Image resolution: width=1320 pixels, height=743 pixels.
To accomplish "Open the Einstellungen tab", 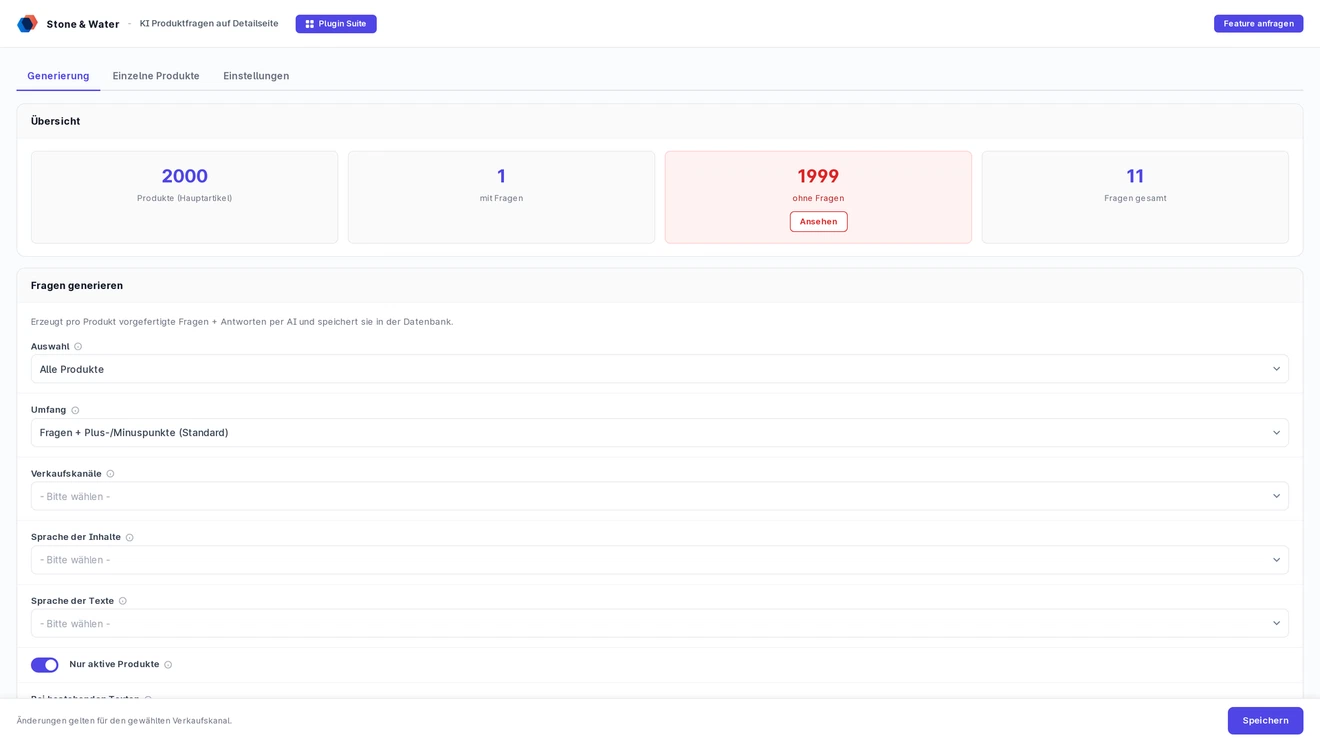I will (256, 76).
